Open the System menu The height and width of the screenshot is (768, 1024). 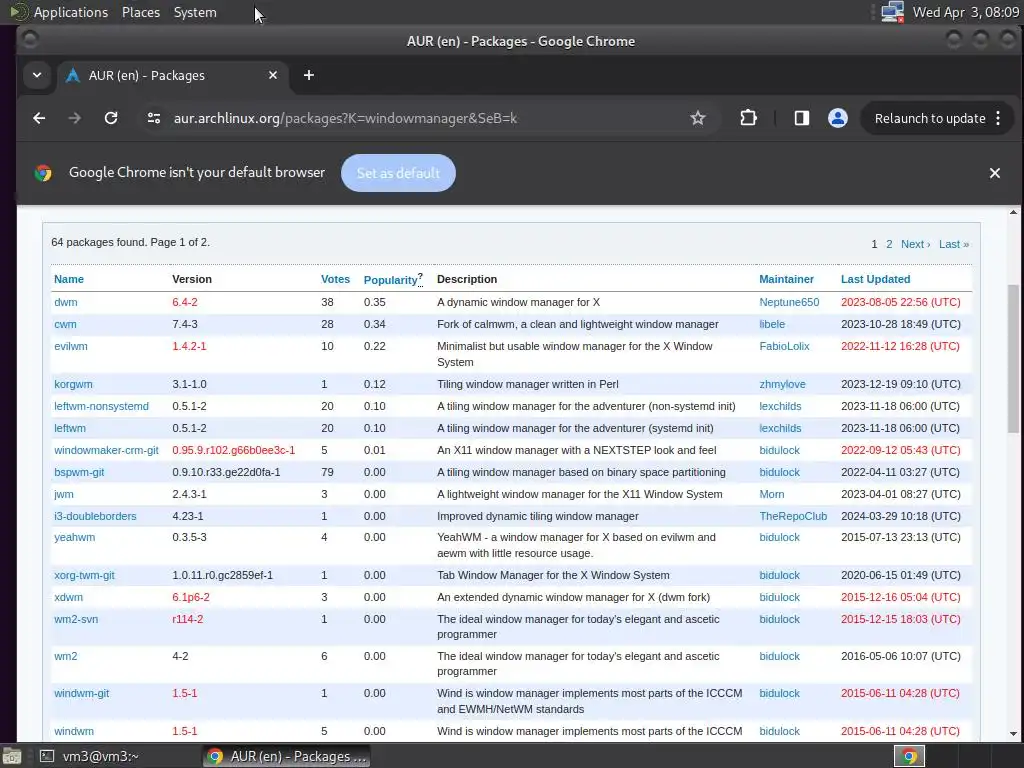[x=195, y=12]
